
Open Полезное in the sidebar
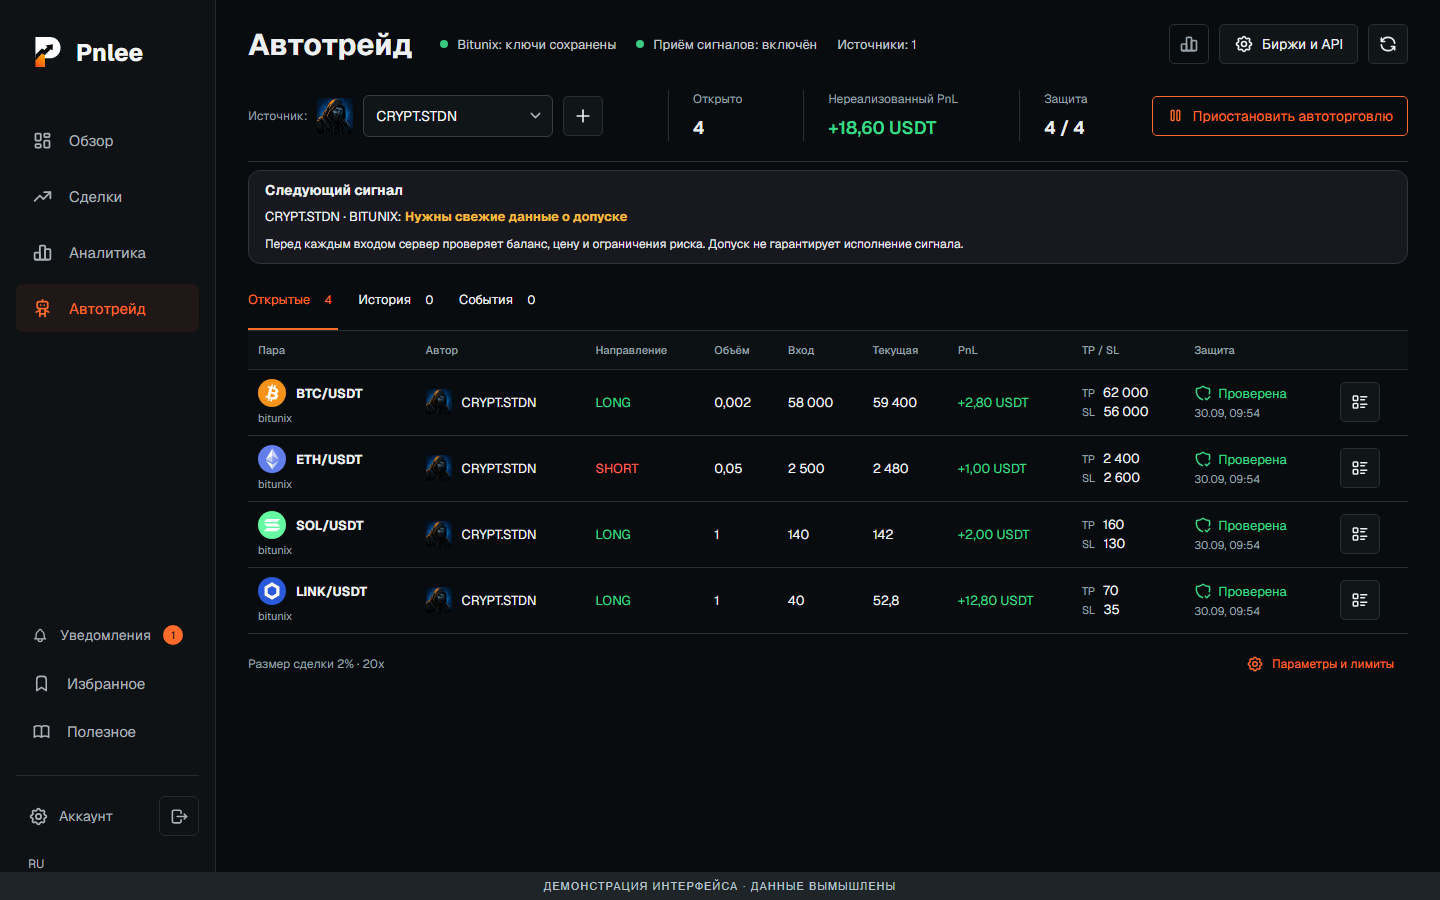107,732
